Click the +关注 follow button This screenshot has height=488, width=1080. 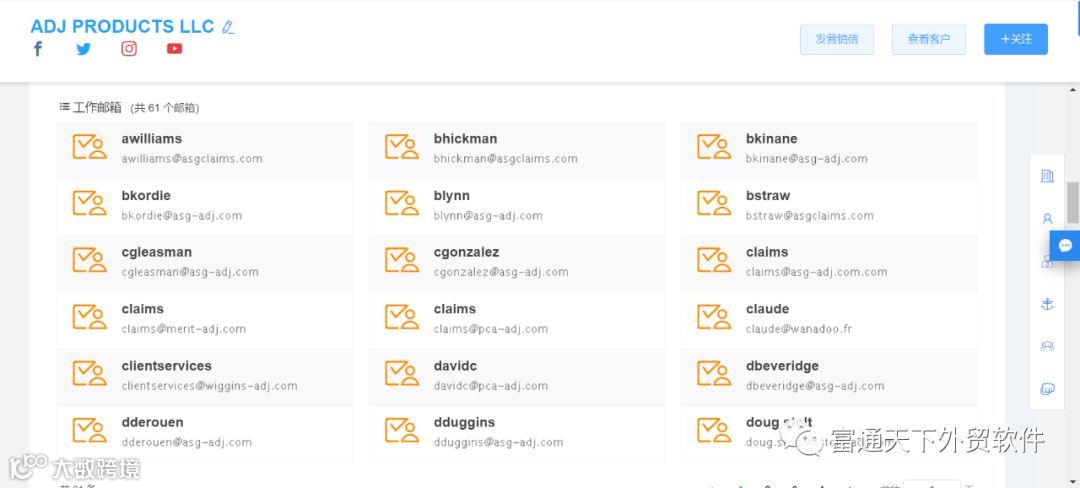point(1016,39)
